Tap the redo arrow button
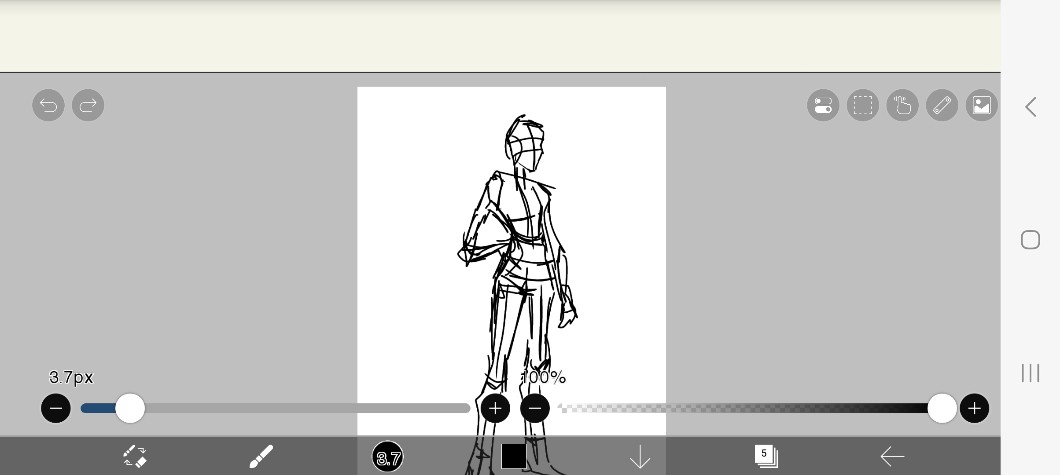 click(88, 105)
